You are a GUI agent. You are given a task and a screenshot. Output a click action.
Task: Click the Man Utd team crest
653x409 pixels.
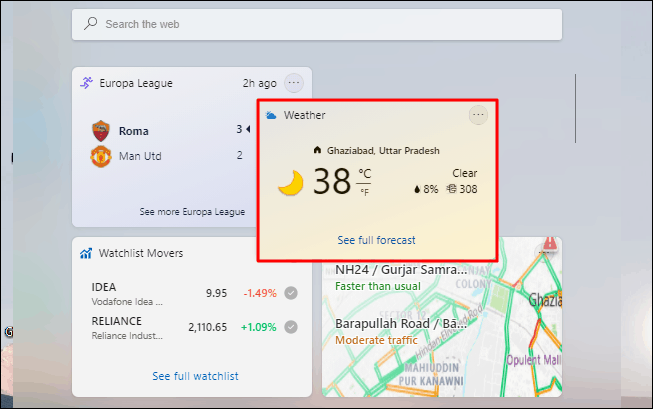[101, 156]
